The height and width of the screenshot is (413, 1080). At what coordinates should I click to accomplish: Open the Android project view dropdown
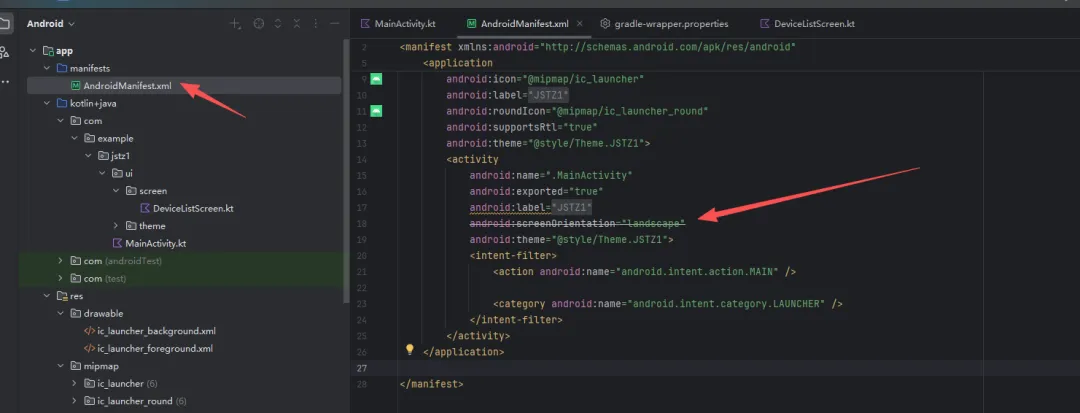click(x=51, y=23)
